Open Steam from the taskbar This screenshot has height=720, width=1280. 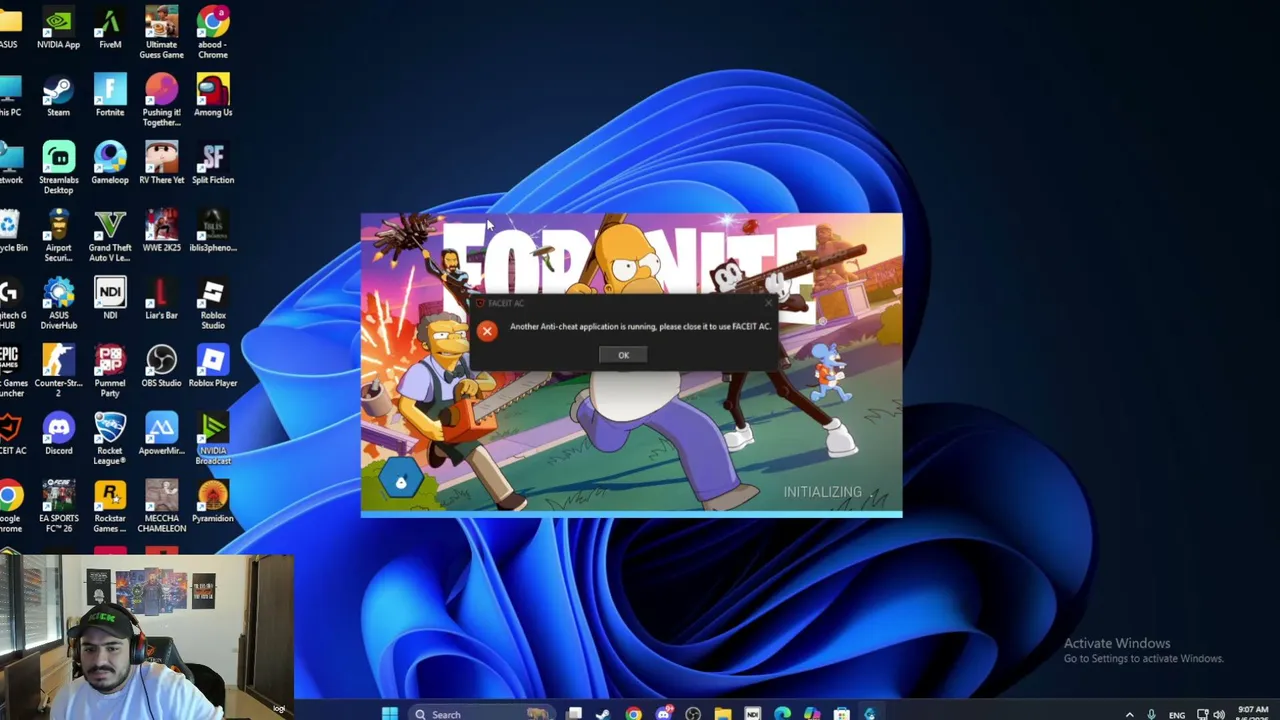coord(603,714)
